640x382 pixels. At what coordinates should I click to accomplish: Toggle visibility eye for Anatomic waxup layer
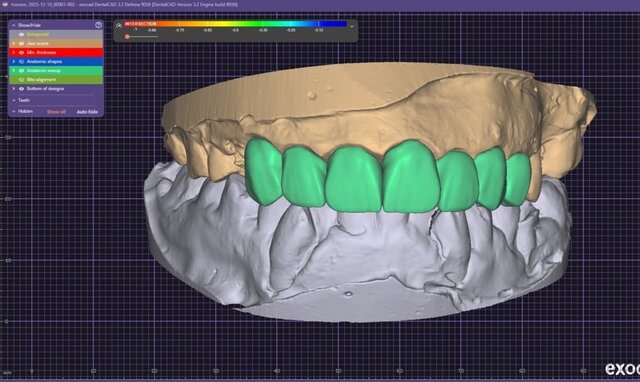[x=22, y=71]
